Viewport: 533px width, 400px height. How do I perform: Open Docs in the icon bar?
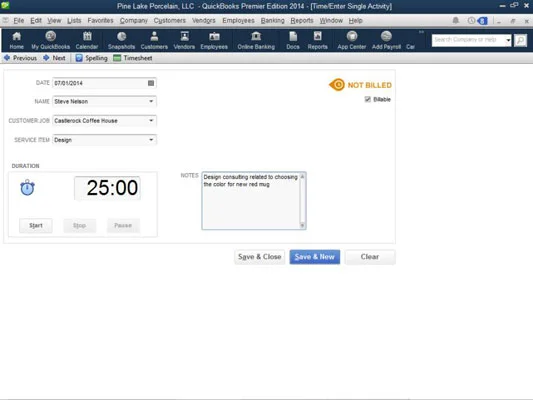pos(293,40)
